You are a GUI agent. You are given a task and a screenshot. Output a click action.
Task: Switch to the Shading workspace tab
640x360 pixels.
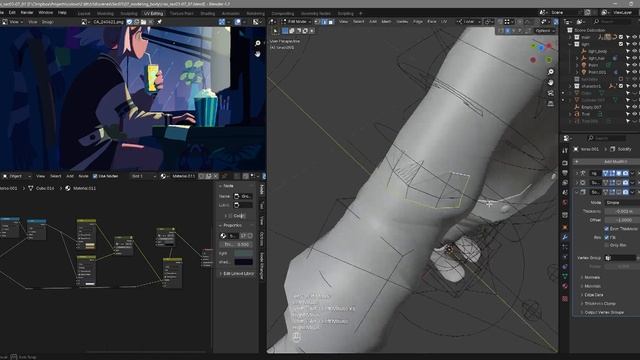(207, 13)
